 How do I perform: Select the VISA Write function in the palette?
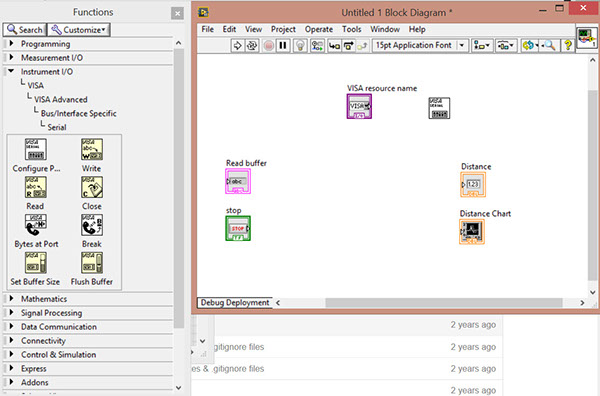[91, 149]
